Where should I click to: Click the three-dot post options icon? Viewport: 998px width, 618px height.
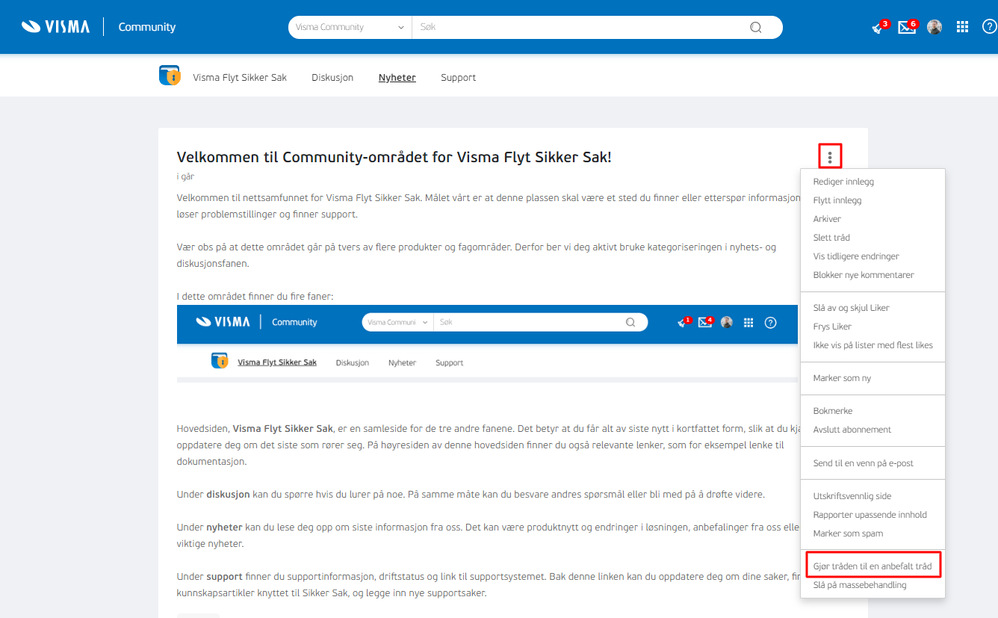pyautogui.click(x=829, y=157)
